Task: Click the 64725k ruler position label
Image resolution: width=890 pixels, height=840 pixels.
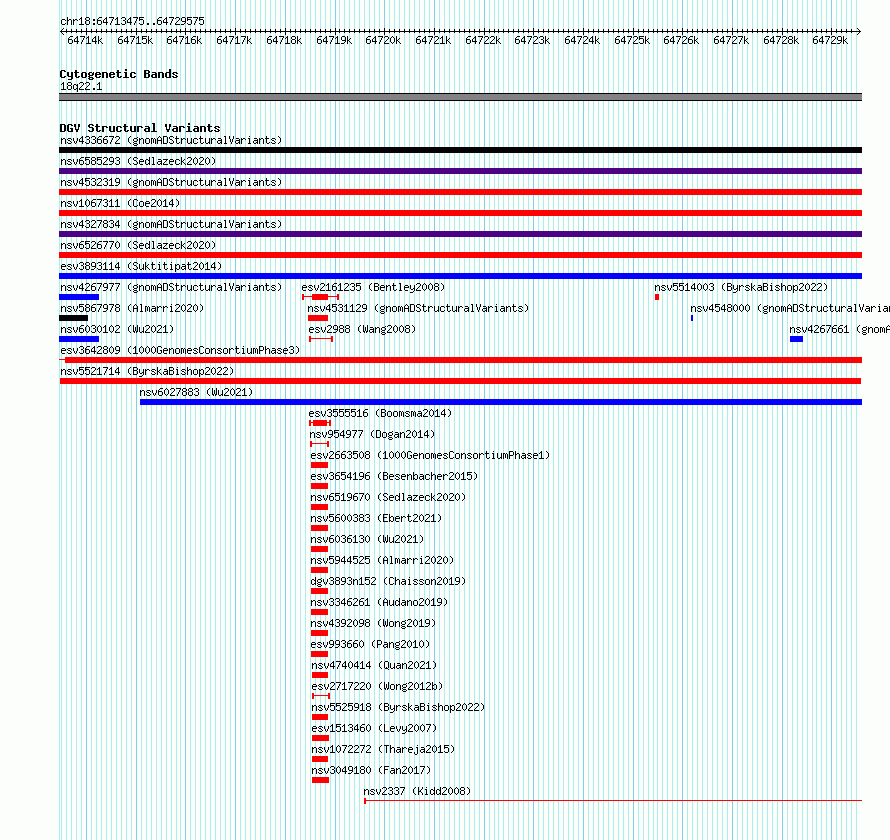Action: pos(632,40)
